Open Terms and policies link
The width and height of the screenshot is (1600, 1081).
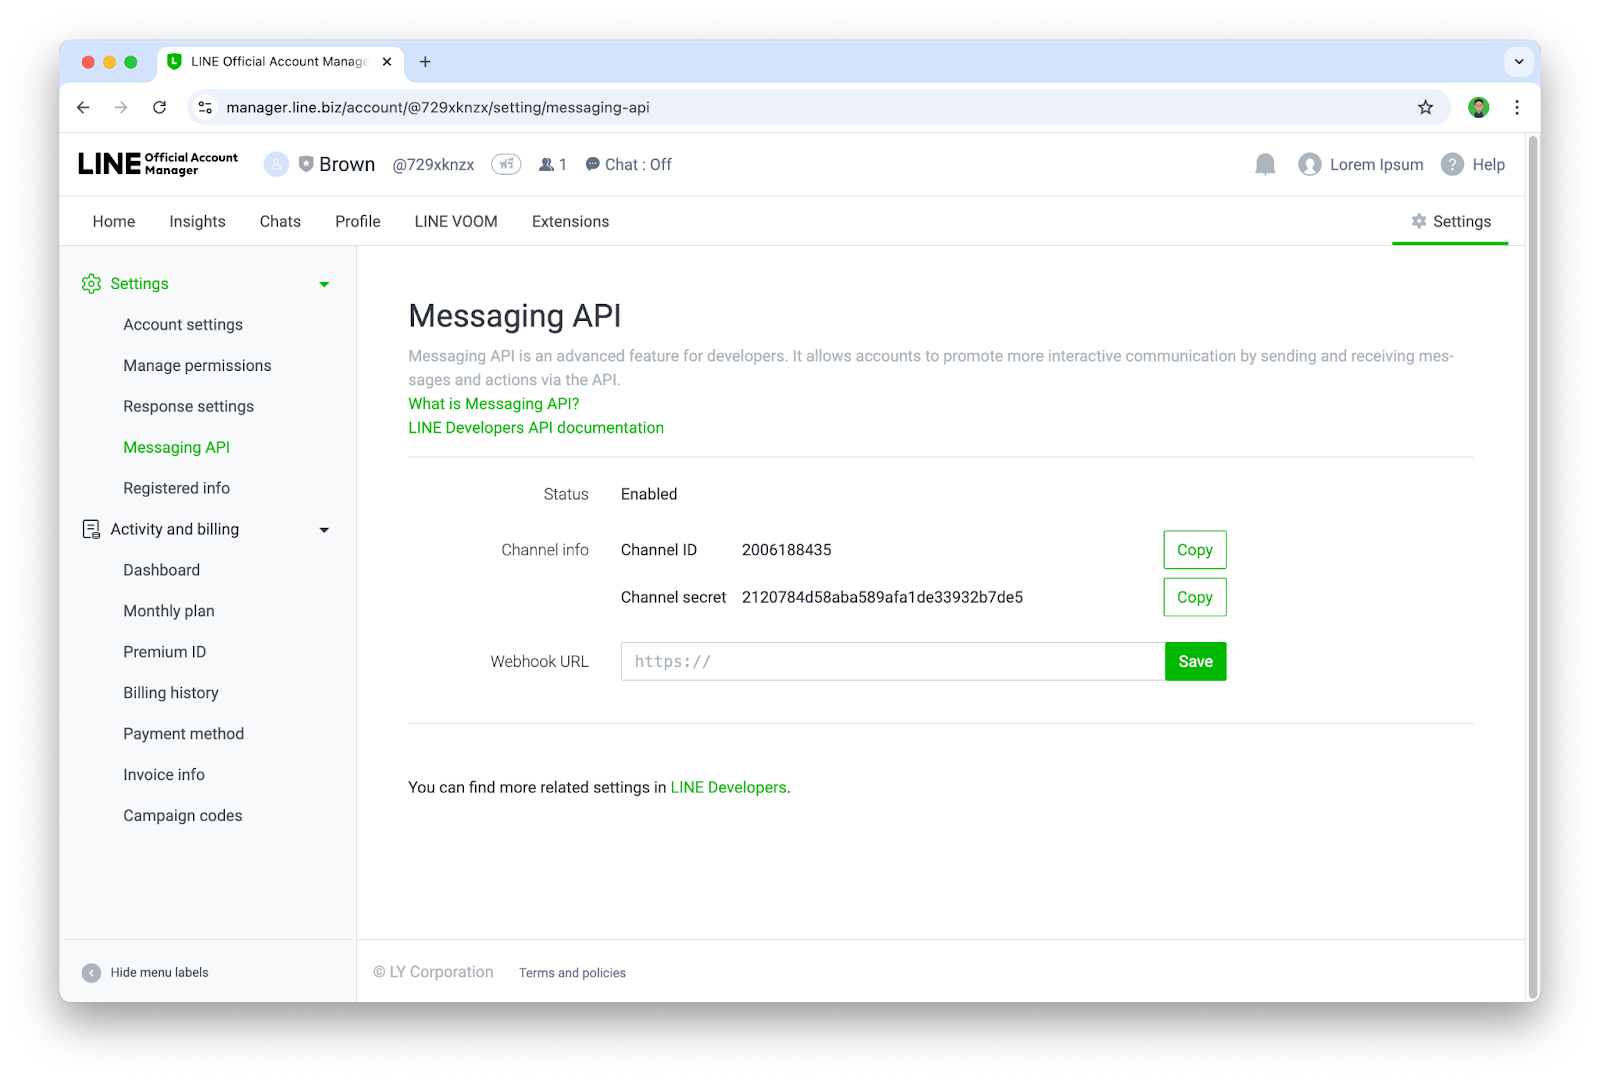click(x=572, y=973)
